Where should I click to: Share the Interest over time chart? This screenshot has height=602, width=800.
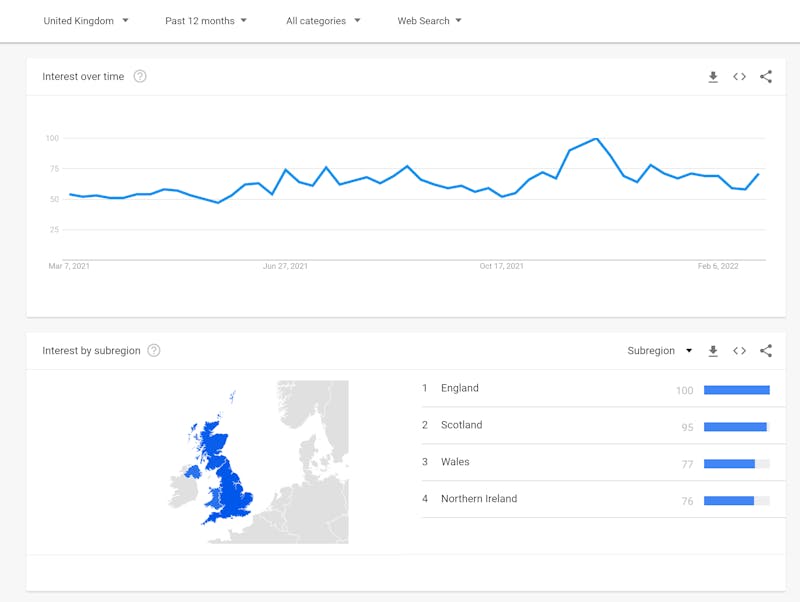click(766, 77)
